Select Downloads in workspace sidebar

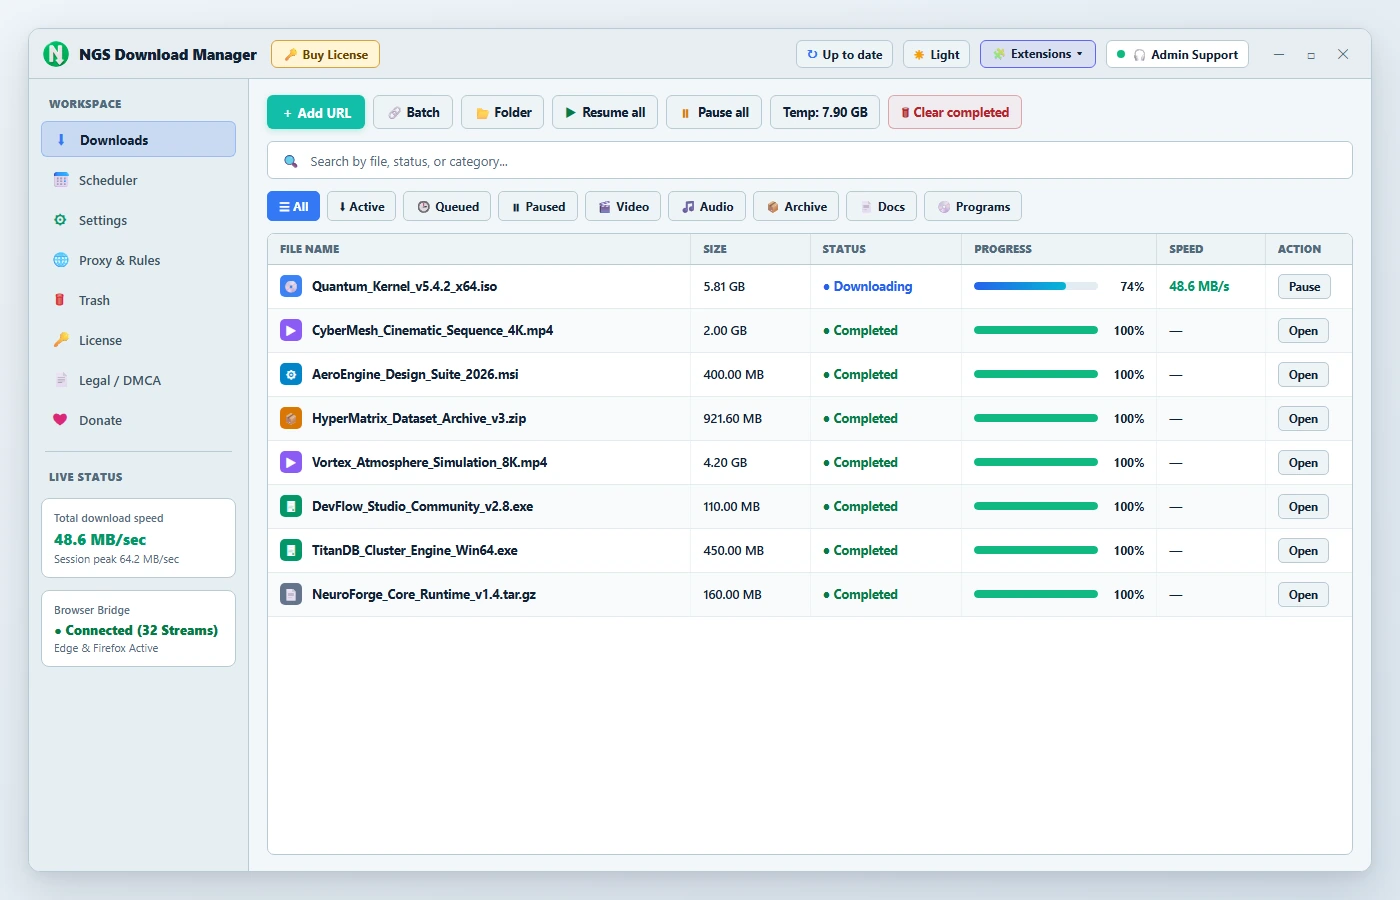(x=138, y=139)
